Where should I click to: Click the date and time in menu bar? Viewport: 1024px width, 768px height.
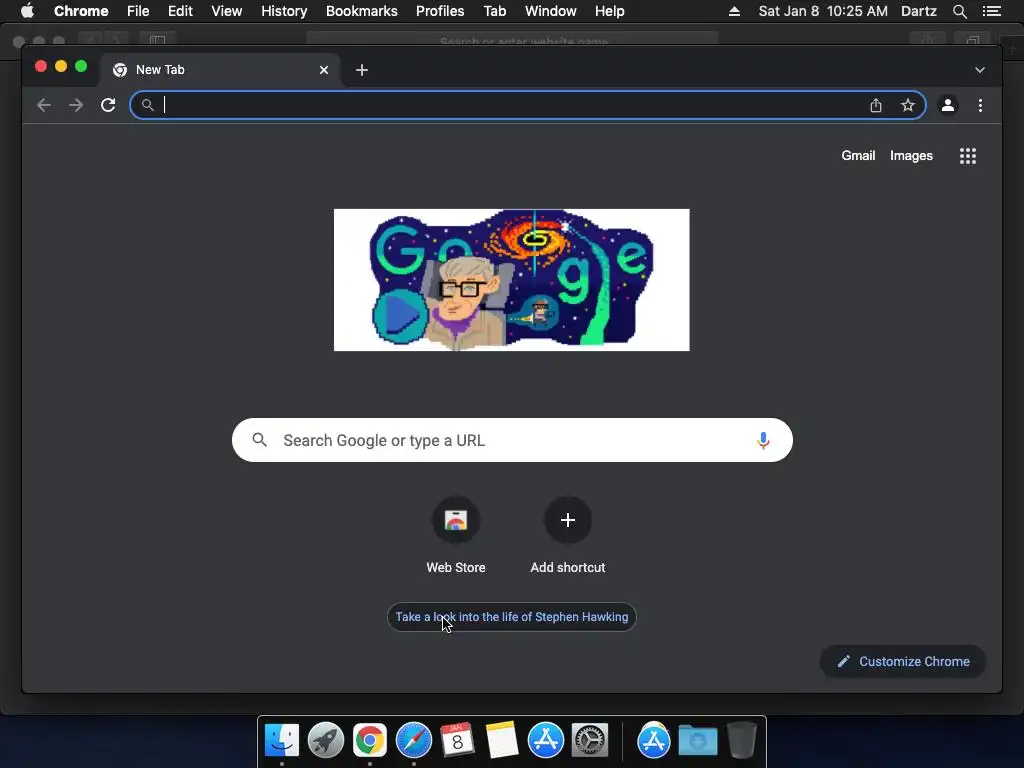coord(823,11)
